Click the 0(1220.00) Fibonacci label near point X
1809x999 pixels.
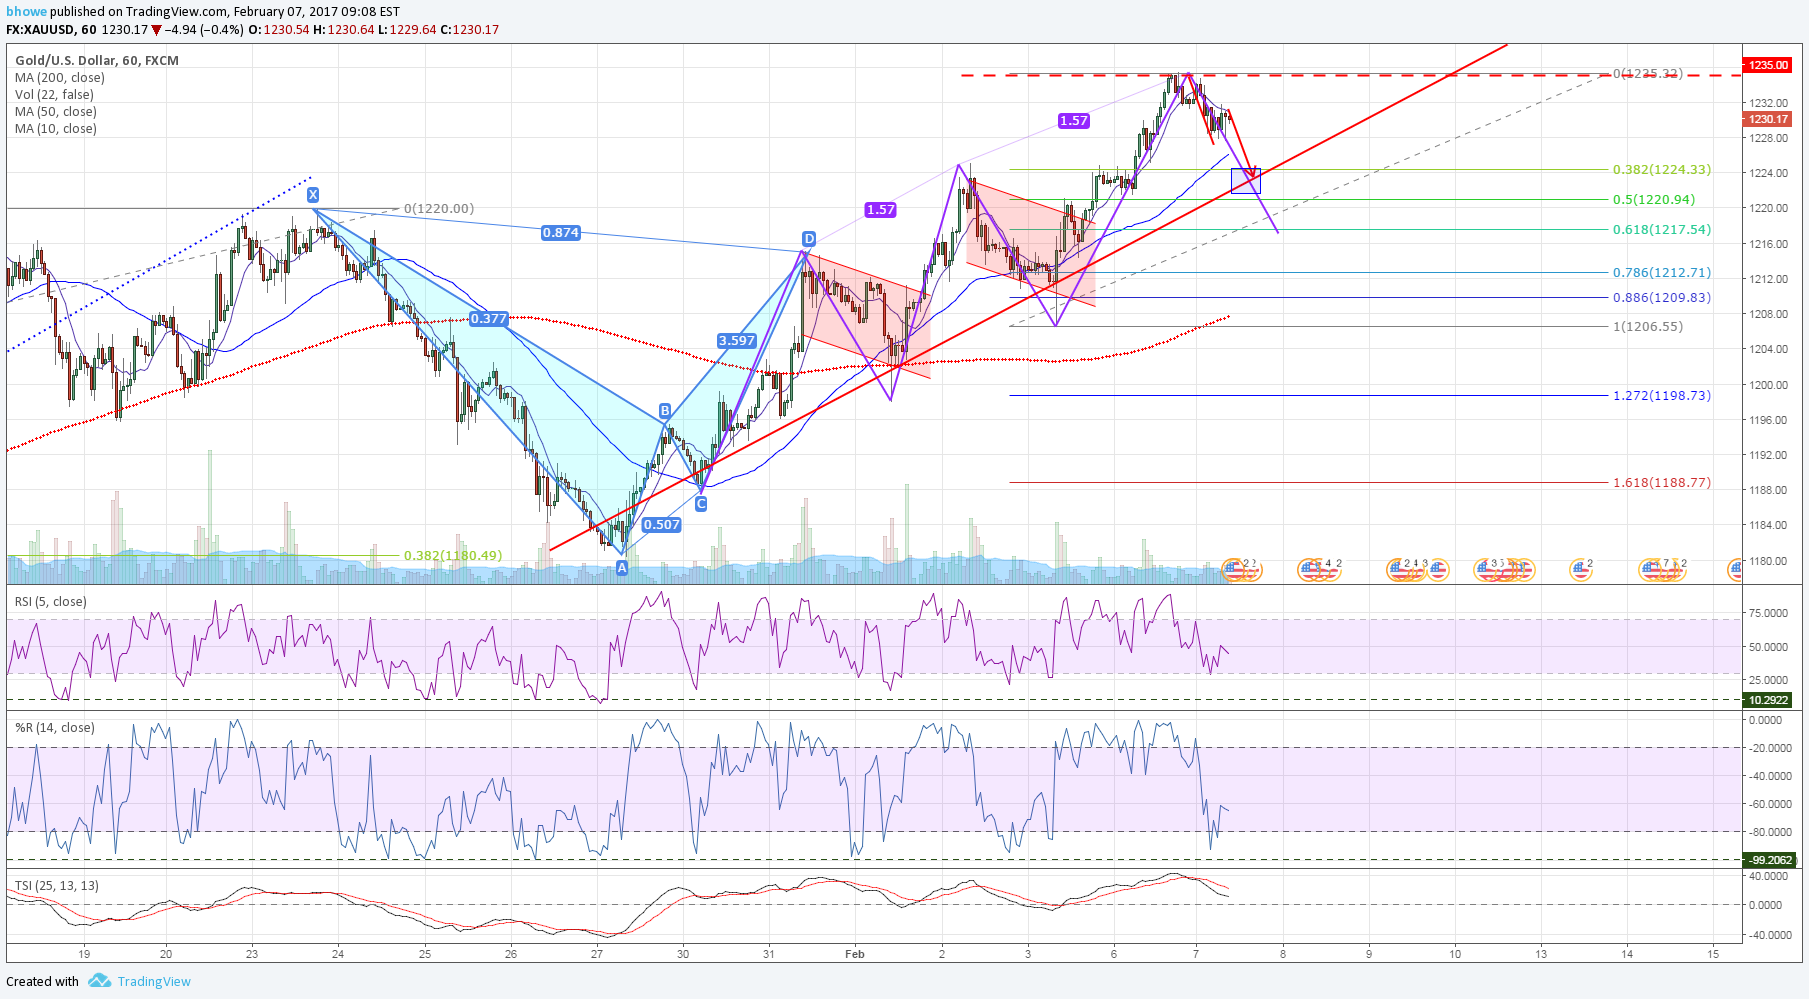coord(439,208)
